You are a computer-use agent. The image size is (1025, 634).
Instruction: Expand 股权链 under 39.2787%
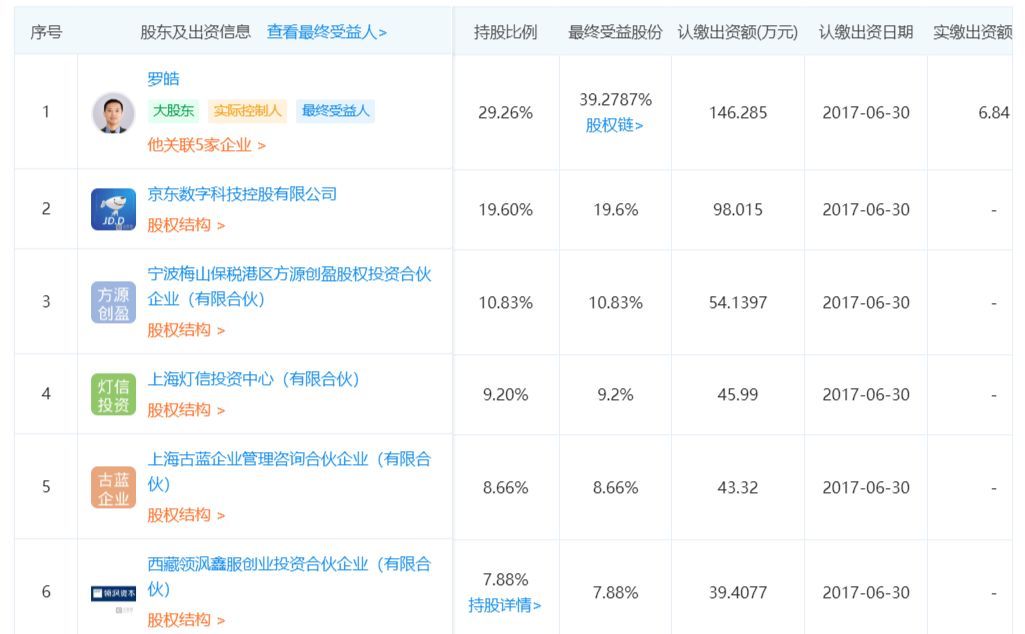614,125
